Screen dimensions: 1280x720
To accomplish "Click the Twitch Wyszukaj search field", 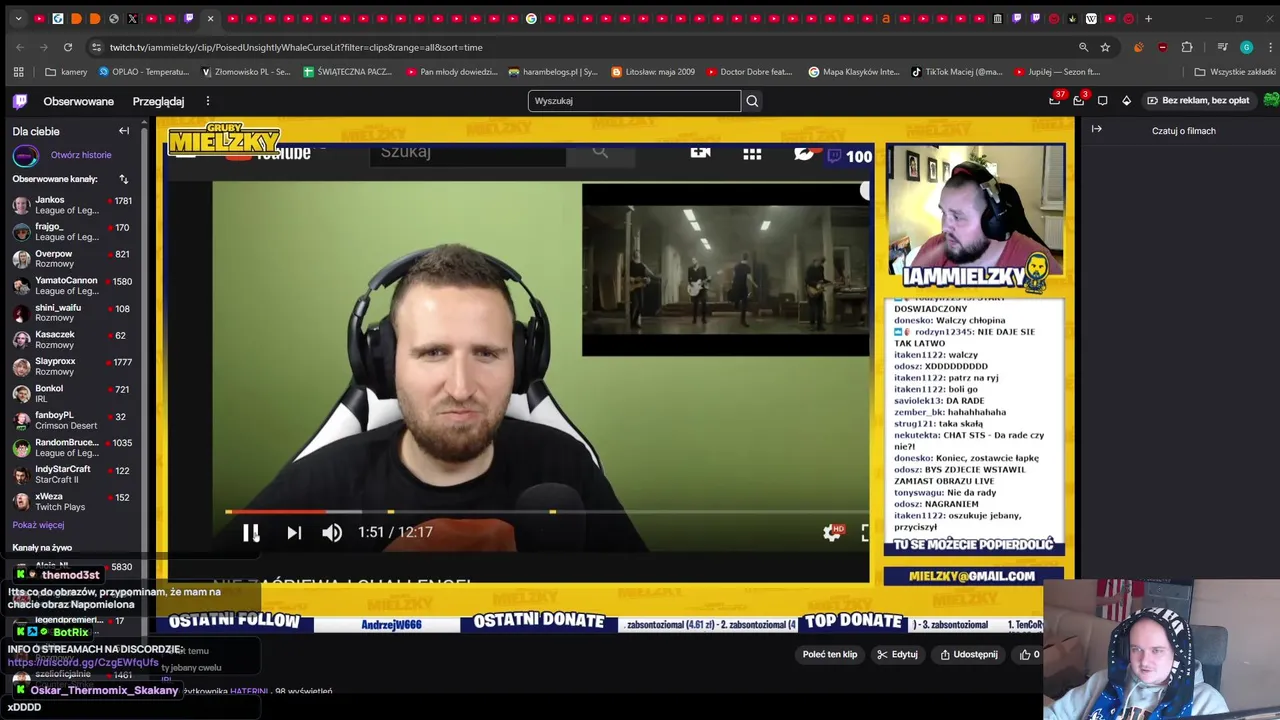I will tap(634, 101).
